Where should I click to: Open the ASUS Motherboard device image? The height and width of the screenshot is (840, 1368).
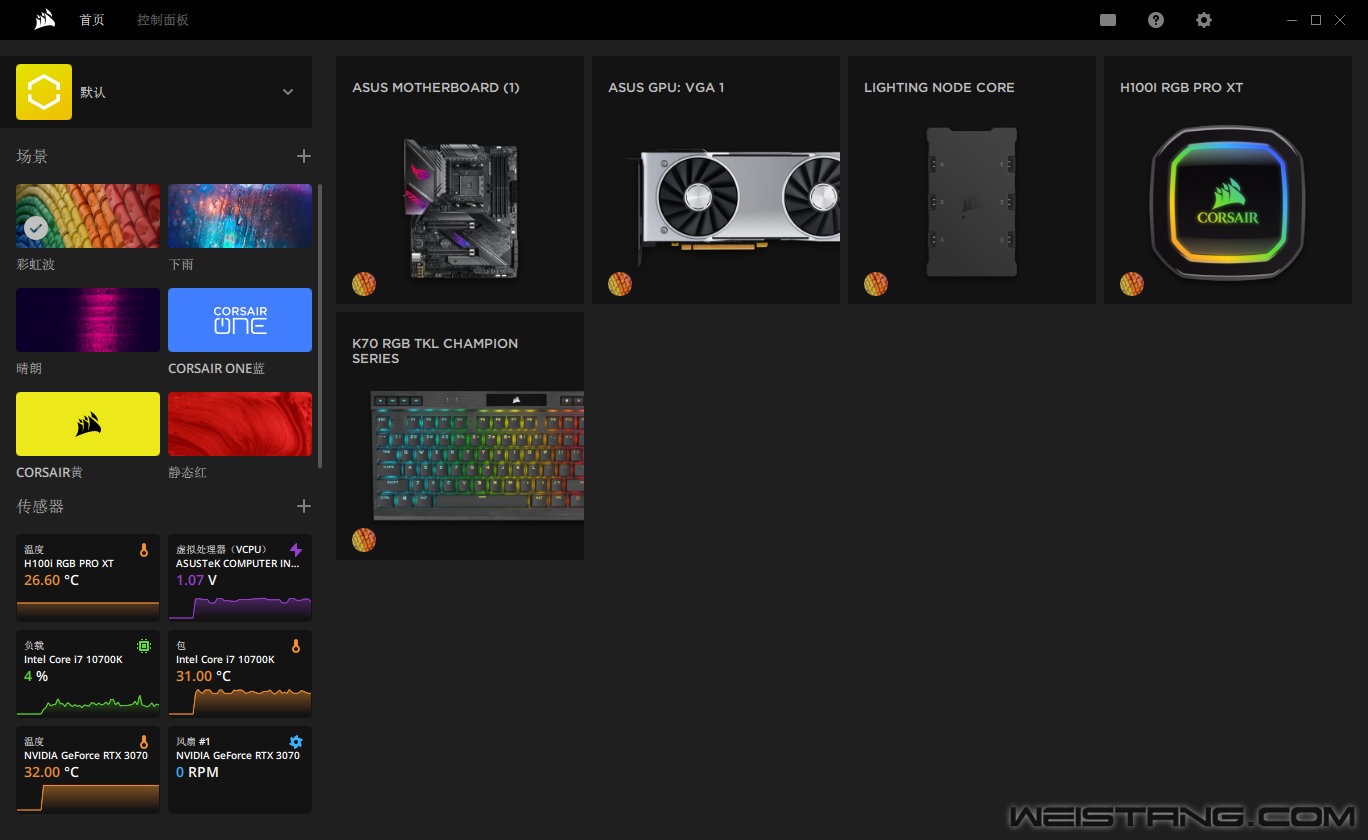coord(461,208)
